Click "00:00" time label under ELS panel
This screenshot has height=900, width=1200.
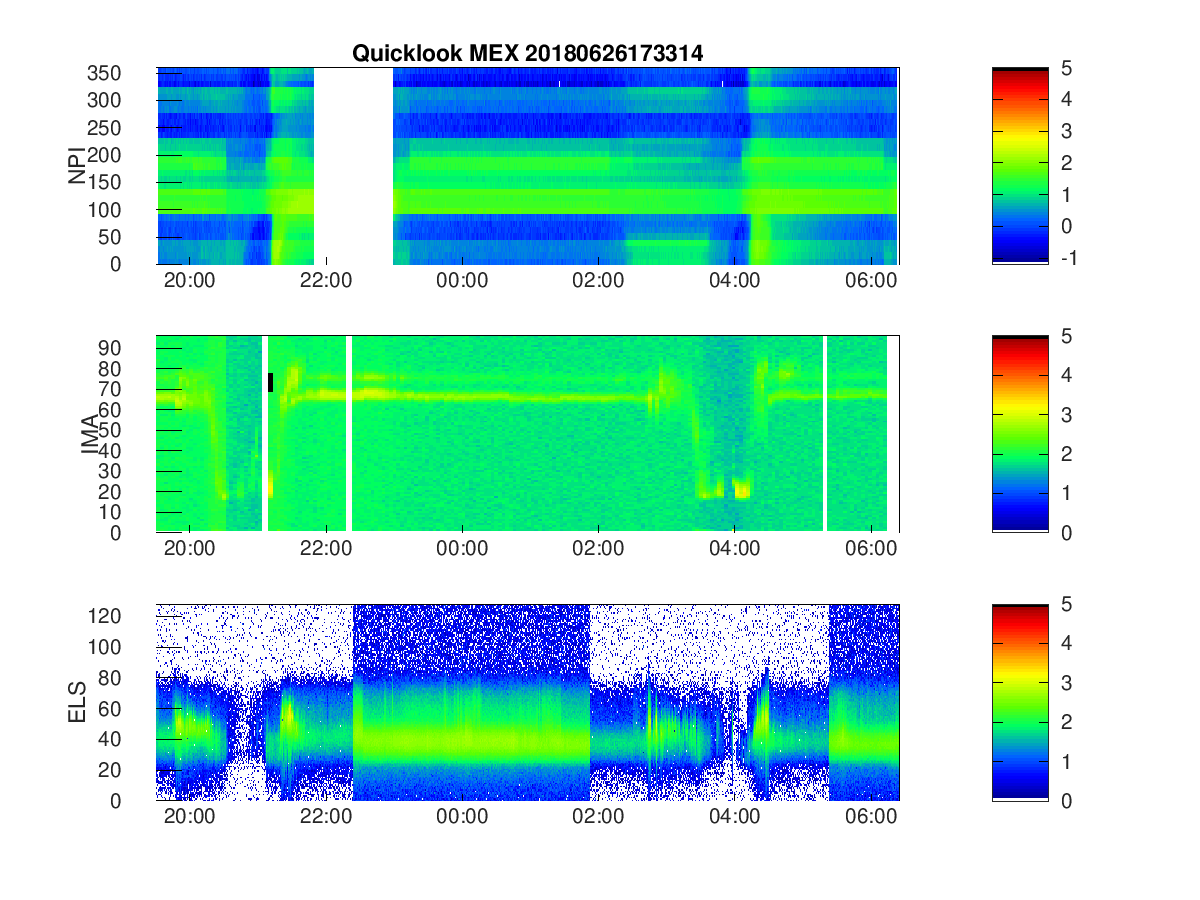462,817
